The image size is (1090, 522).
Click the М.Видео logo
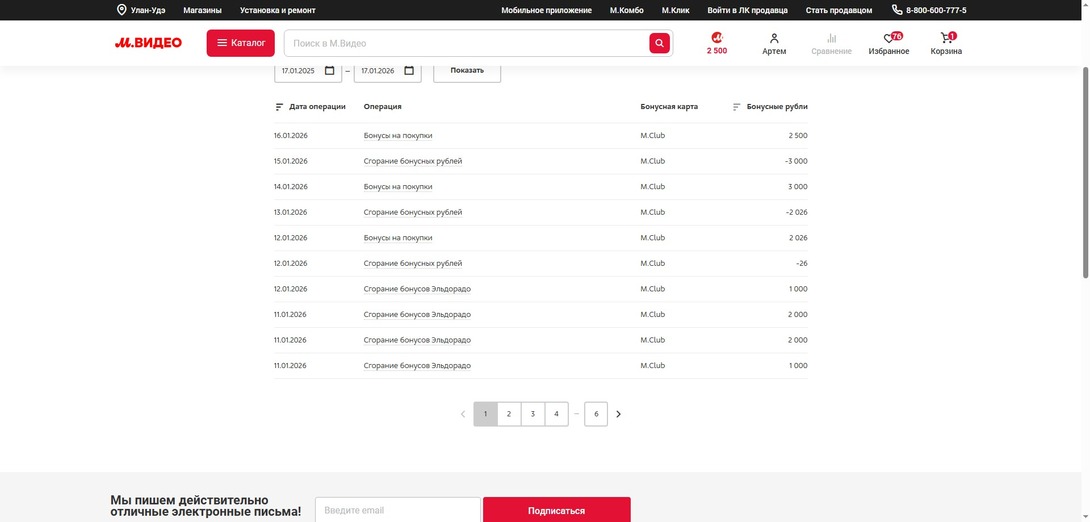[148, 43]
